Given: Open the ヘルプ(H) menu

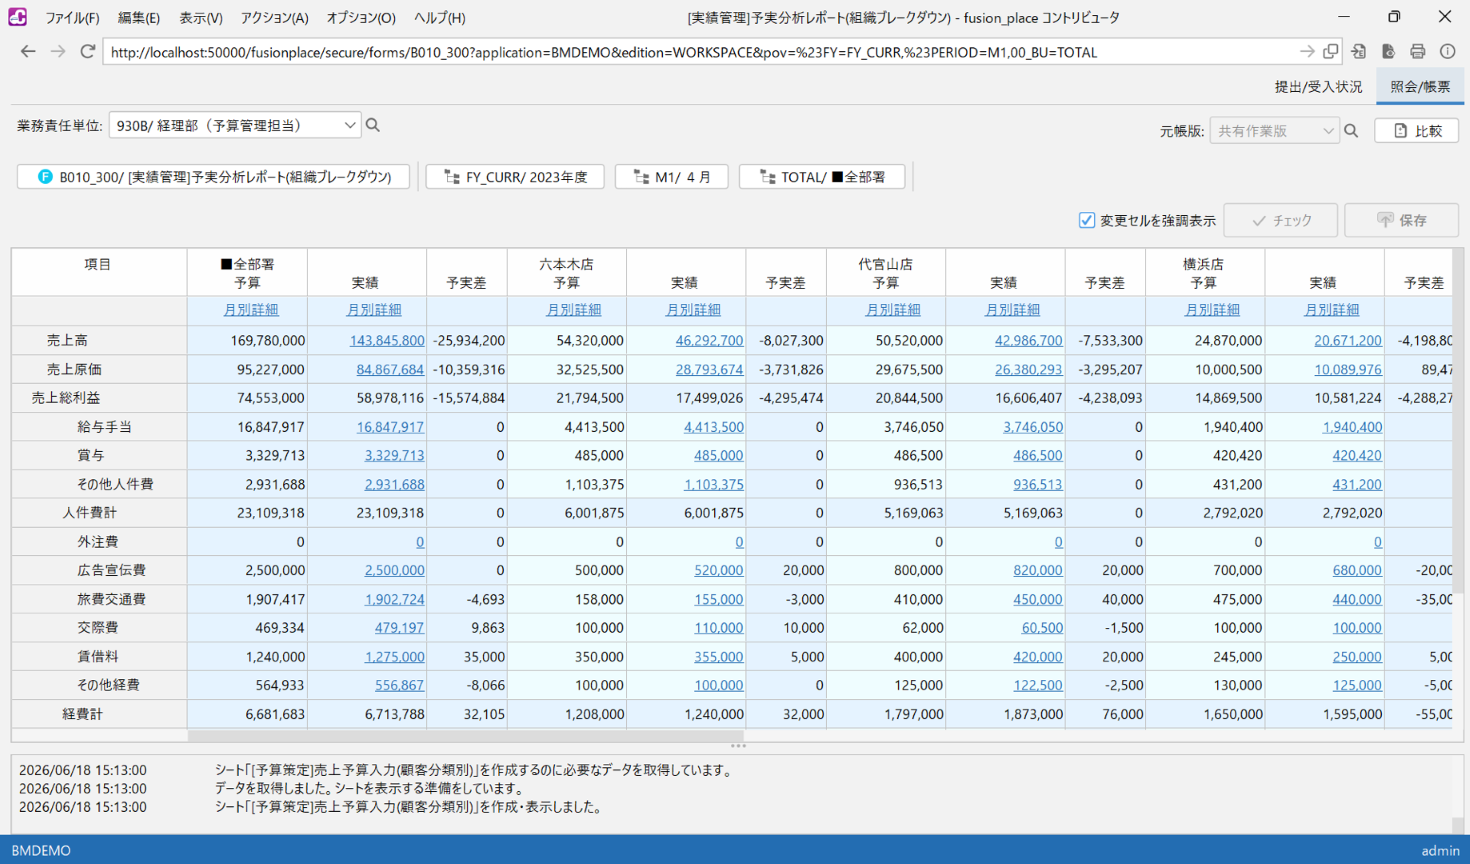Looking at the screenshot, I should (439, 18).
